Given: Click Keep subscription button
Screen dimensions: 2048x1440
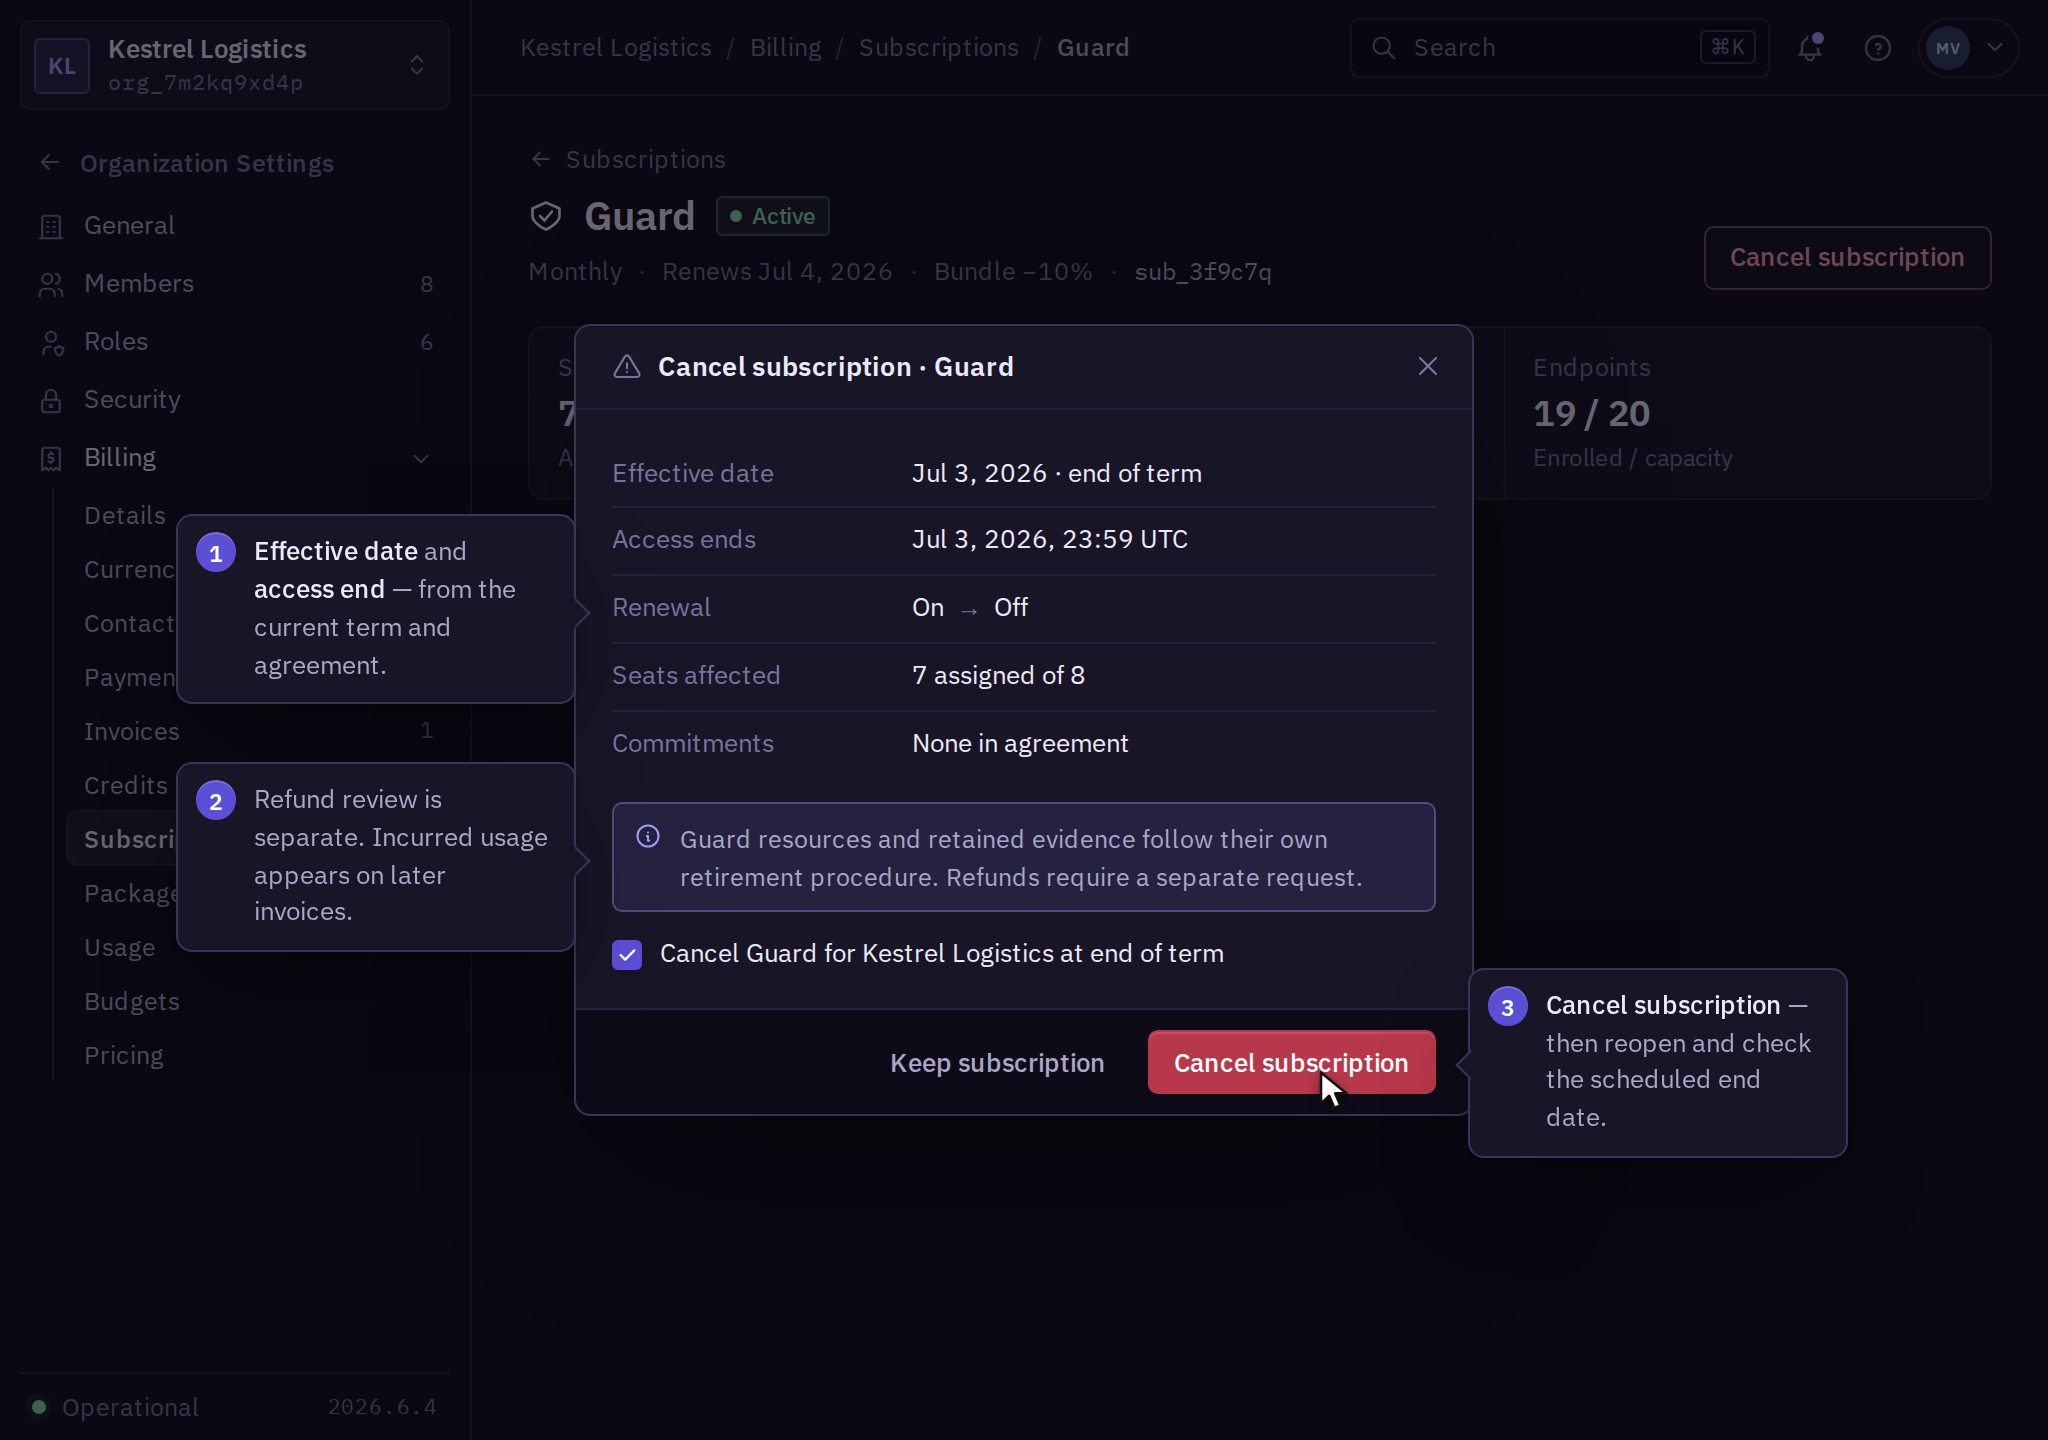Looking at the screenshot, I should tap(997, 1062).
